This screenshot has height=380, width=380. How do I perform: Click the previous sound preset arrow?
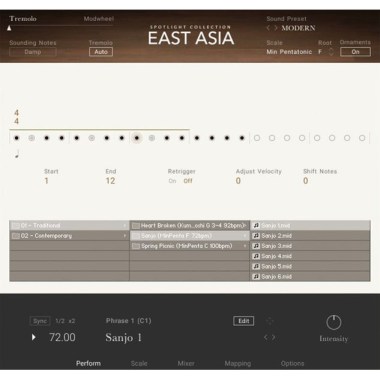point(268,28)
